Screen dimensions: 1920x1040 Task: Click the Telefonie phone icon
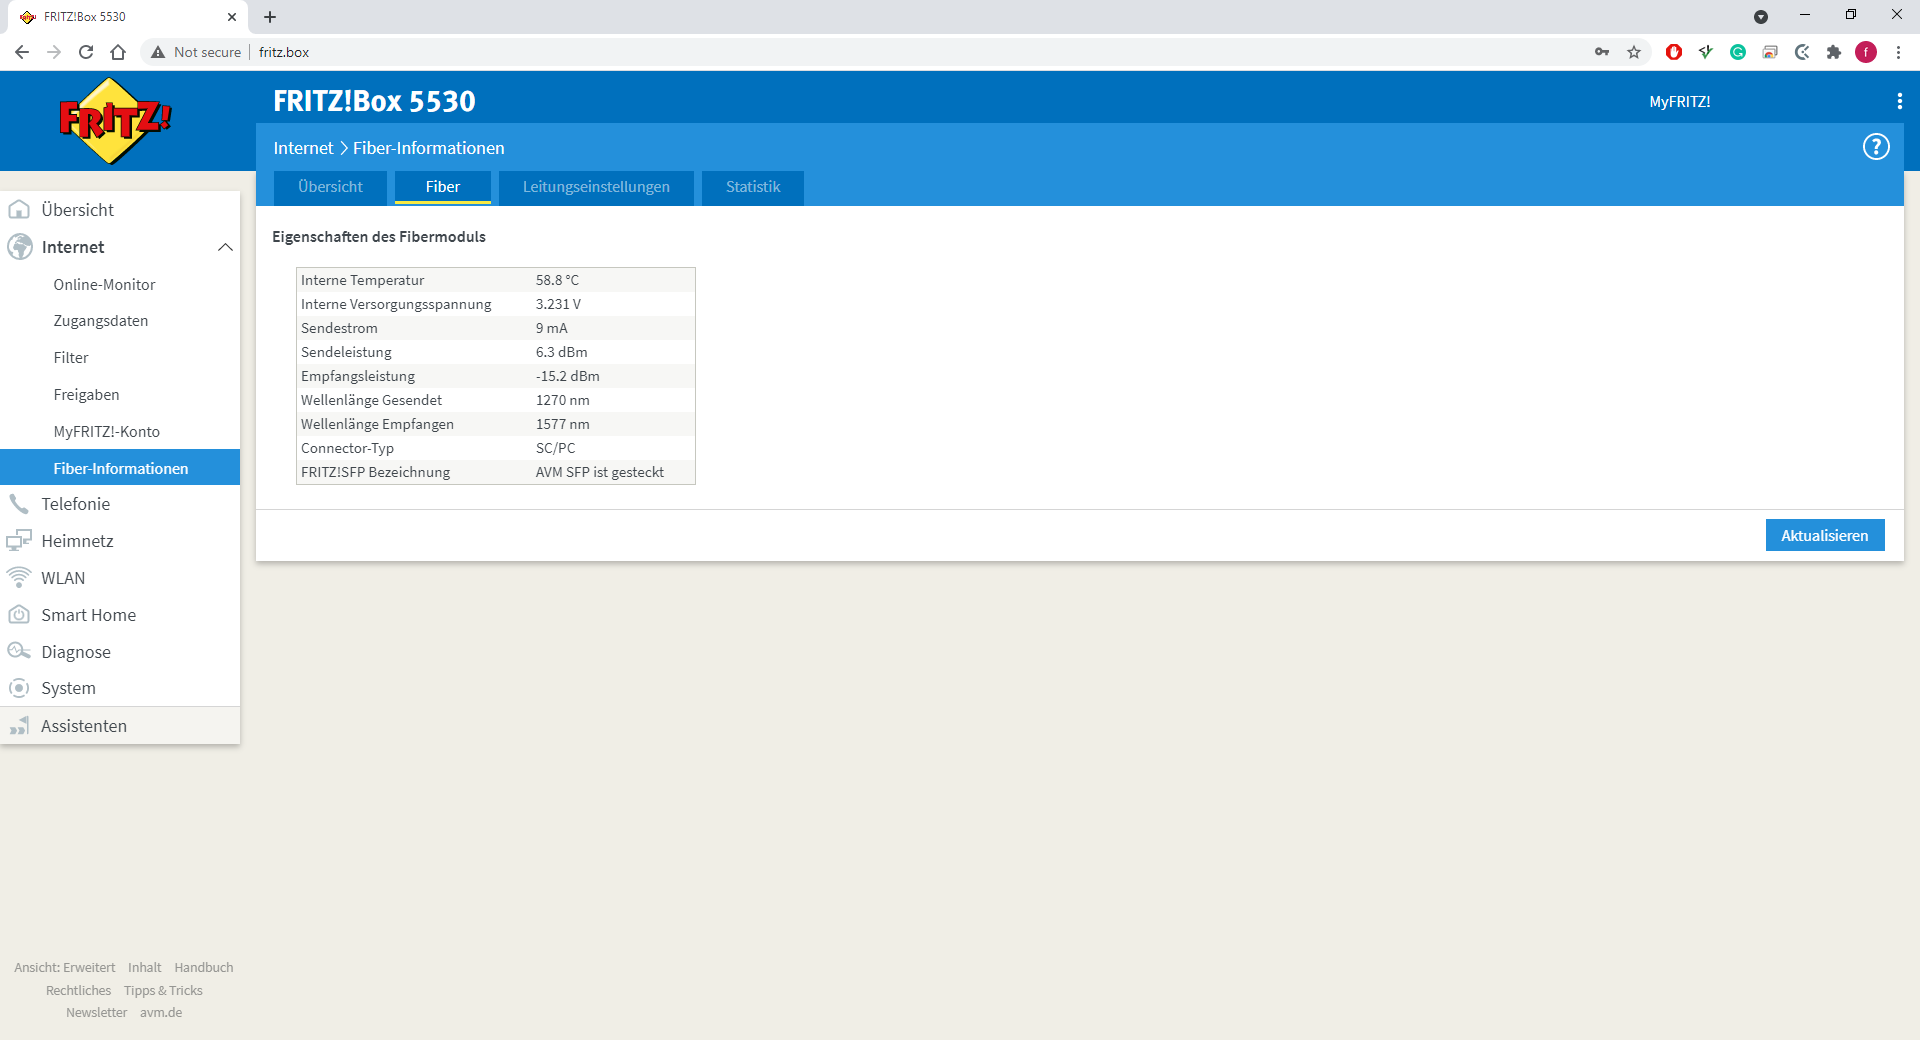19,503
